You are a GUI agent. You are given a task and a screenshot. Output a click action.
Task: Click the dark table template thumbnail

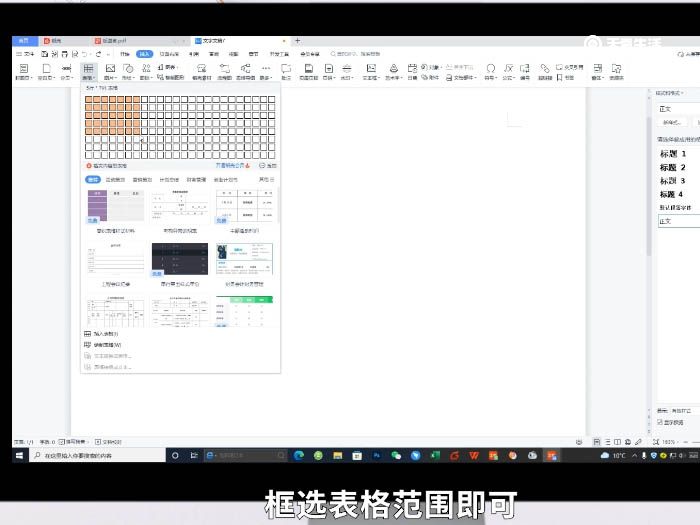[x=180, y=259]
